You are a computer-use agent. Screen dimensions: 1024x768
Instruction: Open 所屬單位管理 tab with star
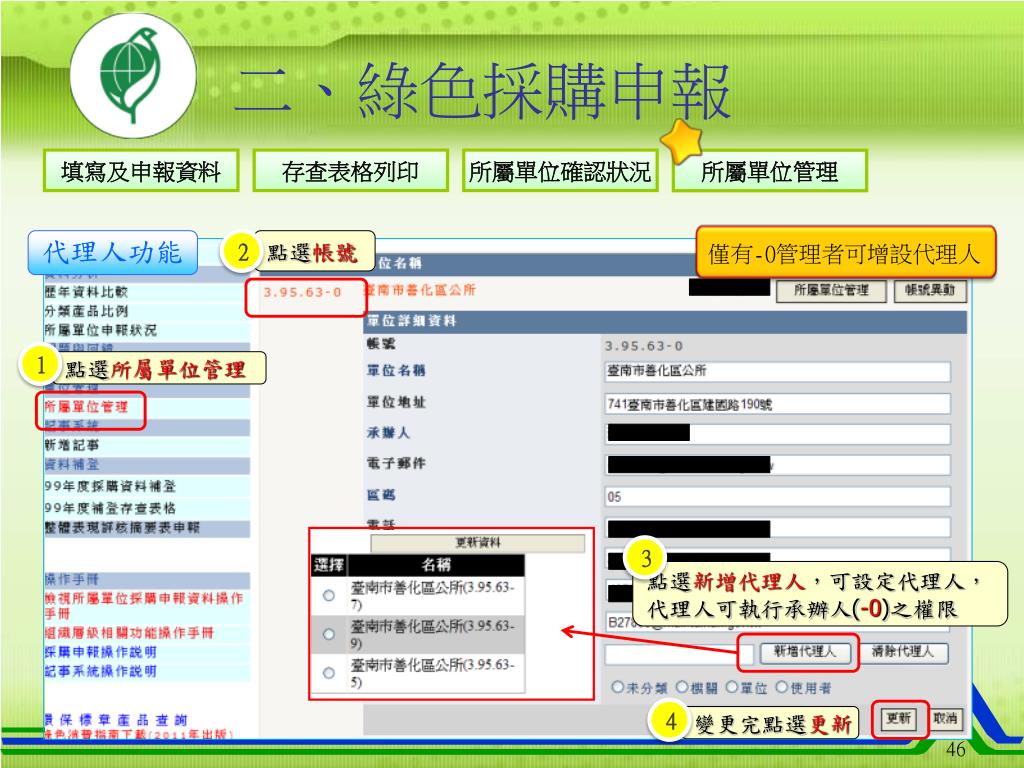pyautogui.click(x=769, y=171)
